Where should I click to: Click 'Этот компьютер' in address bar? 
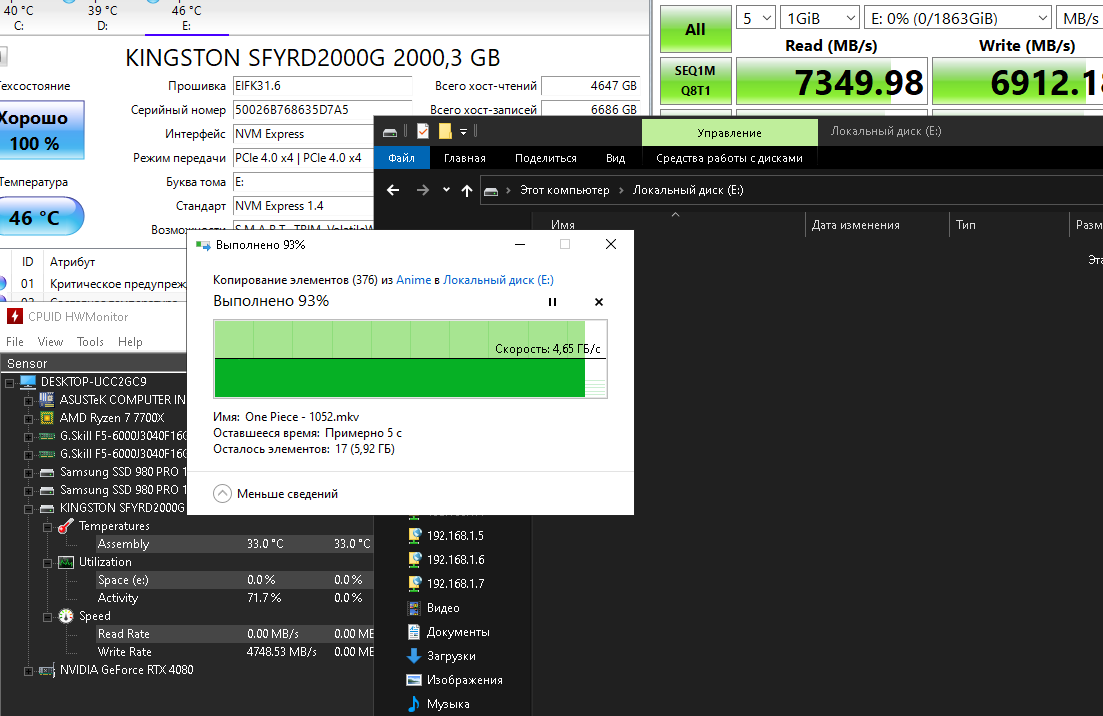[564, 190]
